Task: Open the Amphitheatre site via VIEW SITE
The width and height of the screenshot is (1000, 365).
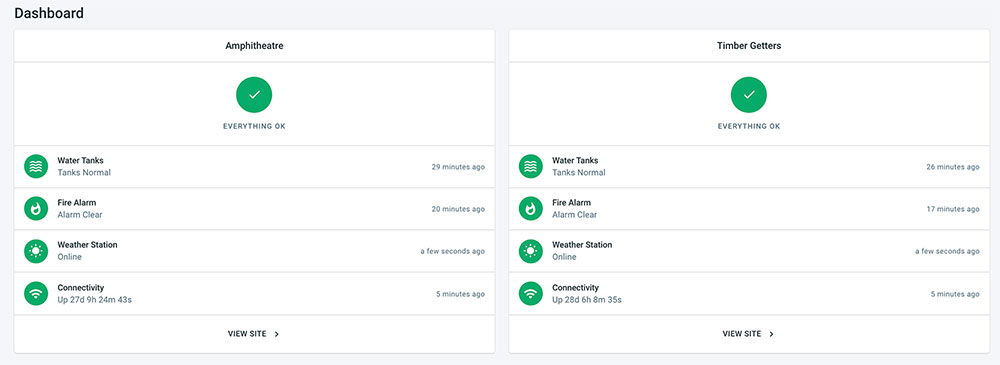Action: [x=254, y=334]
